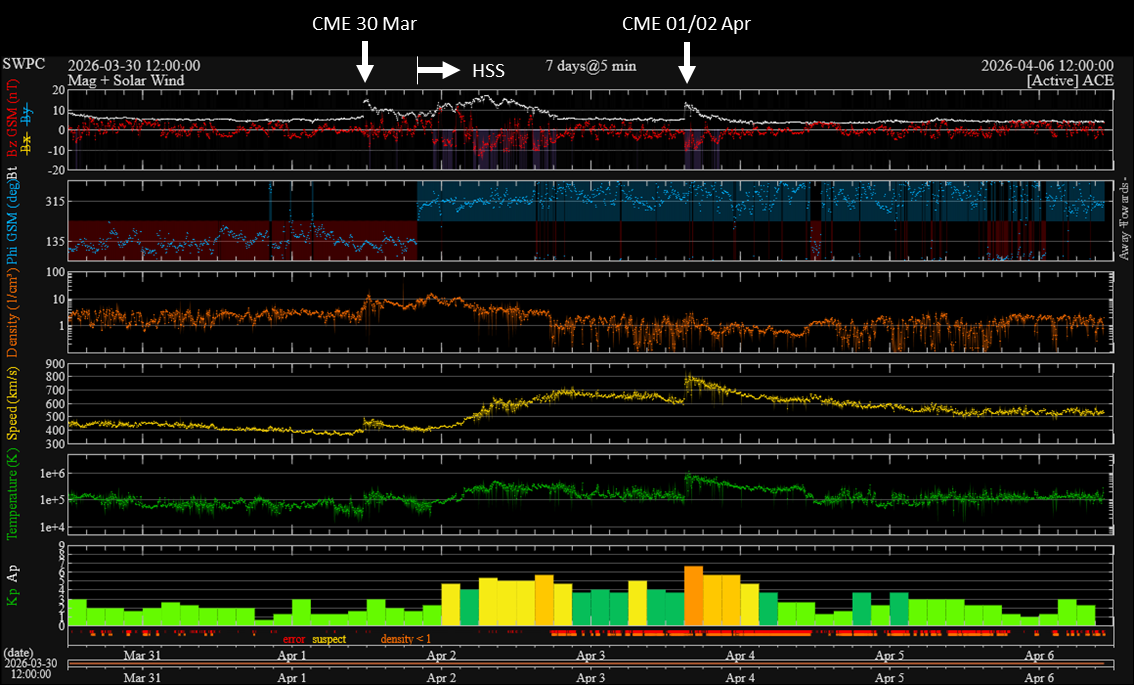
Task: Click the HSS right-pointing arrow
Action: [437, 70]
